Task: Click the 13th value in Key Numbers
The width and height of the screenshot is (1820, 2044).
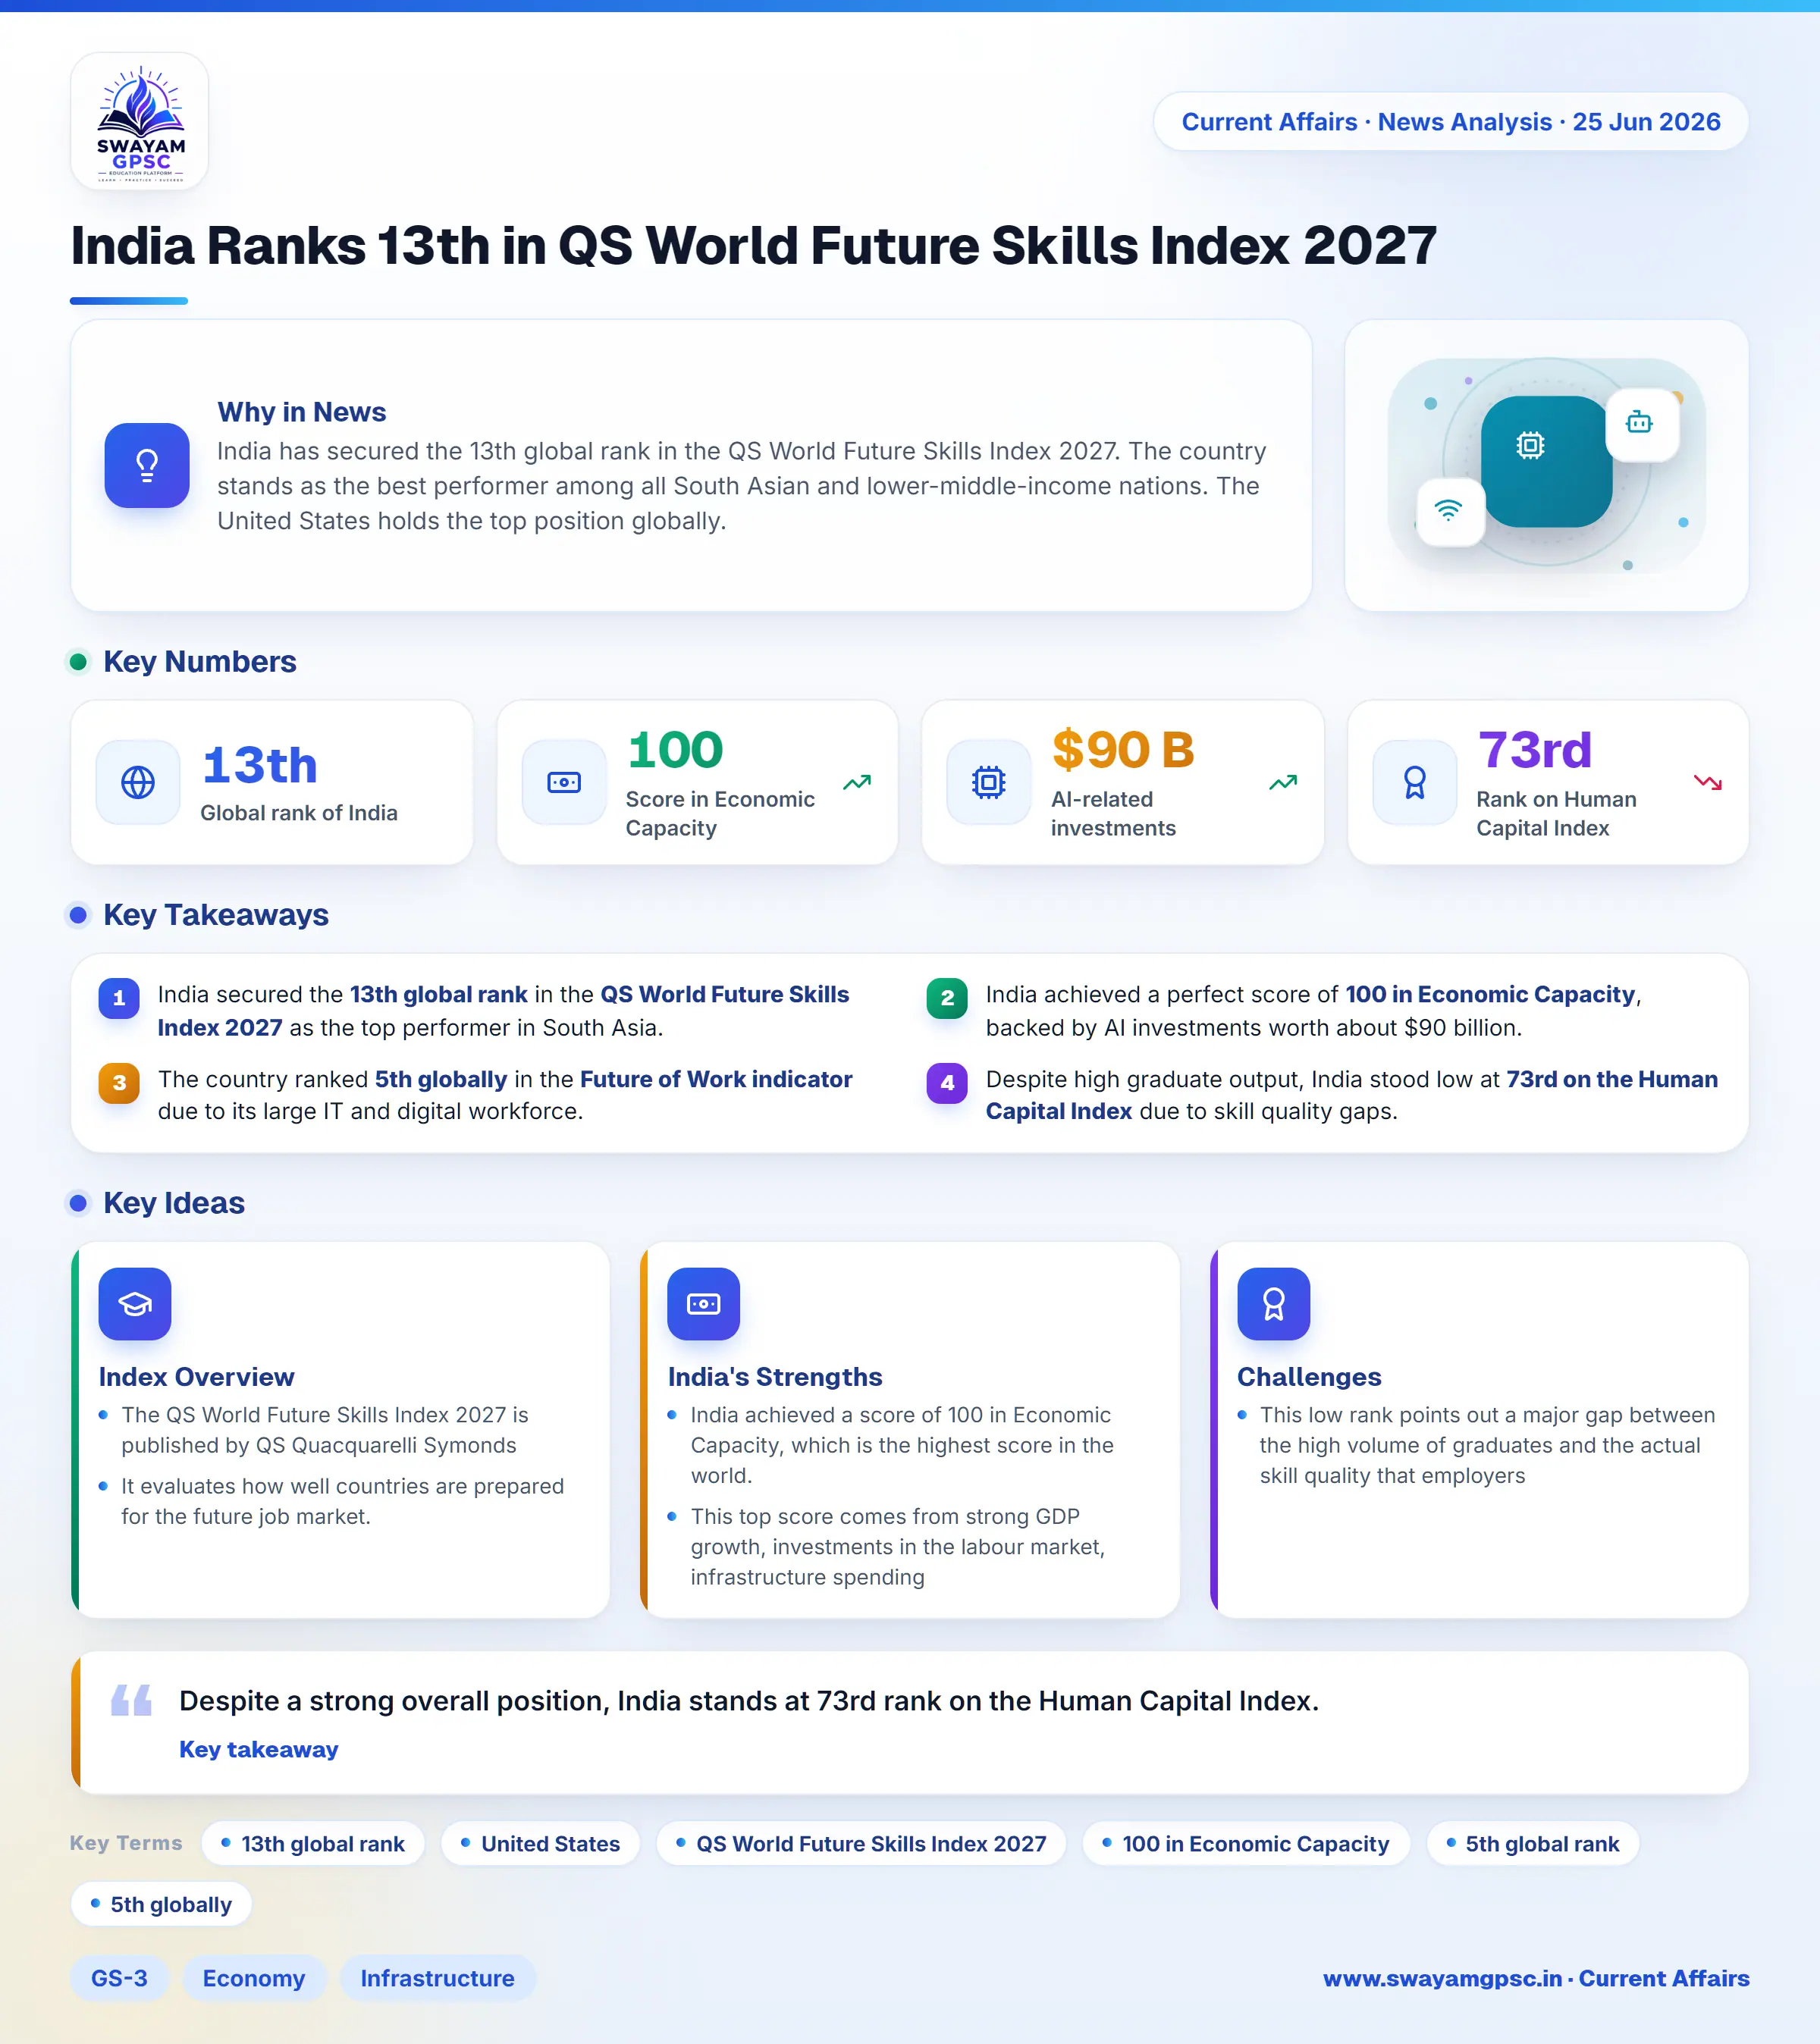Action: point(260,765)
